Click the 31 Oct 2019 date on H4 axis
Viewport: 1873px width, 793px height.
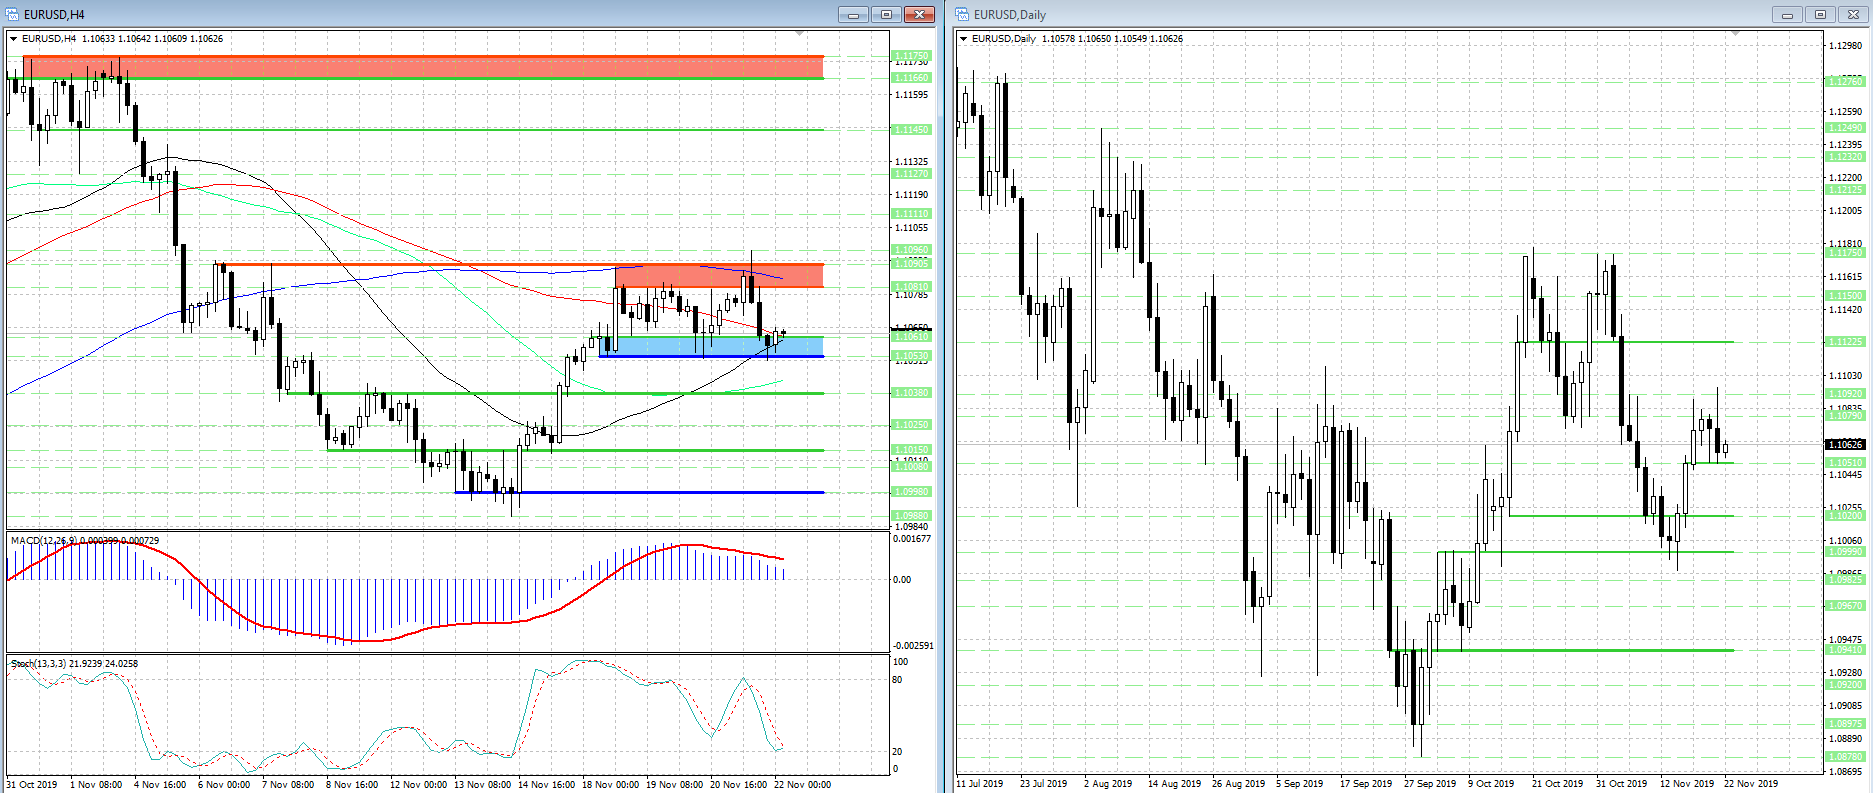tap(32, 785)
